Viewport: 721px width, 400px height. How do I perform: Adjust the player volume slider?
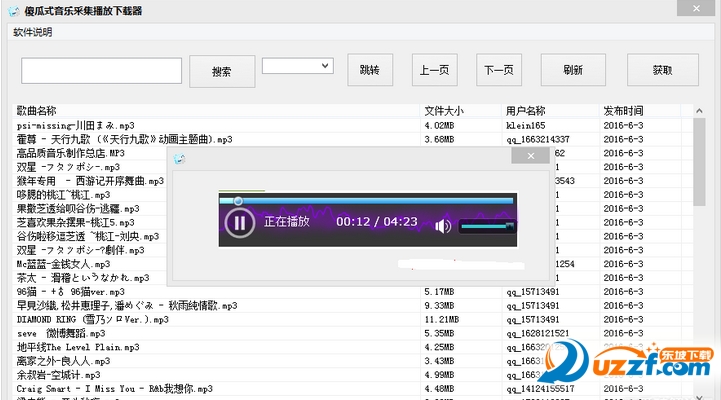click(x=487, y=226)
